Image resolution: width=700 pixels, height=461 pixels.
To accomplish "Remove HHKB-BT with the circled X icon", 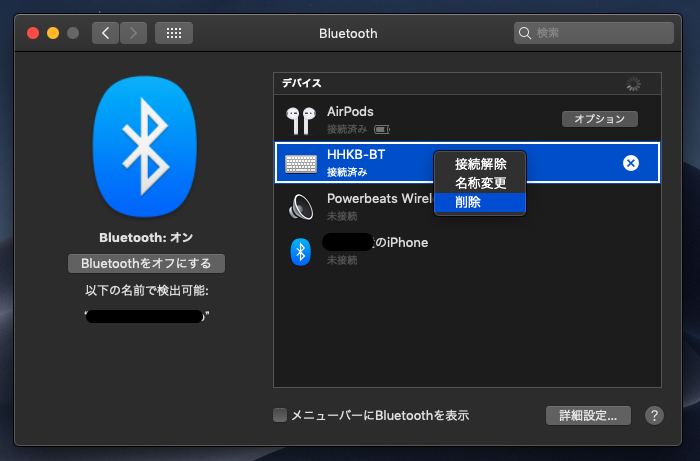I will pos(631,163).
